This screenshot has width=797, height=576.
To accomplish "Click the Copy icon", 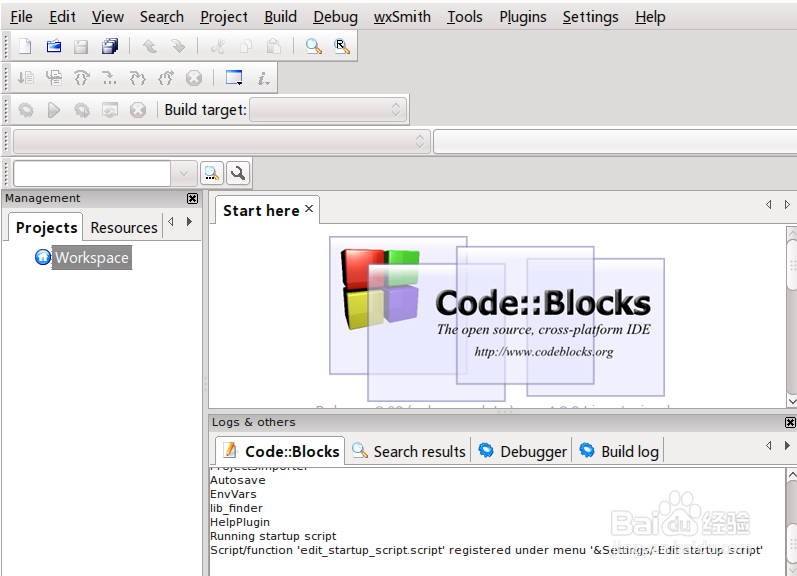I will (246, 46).
